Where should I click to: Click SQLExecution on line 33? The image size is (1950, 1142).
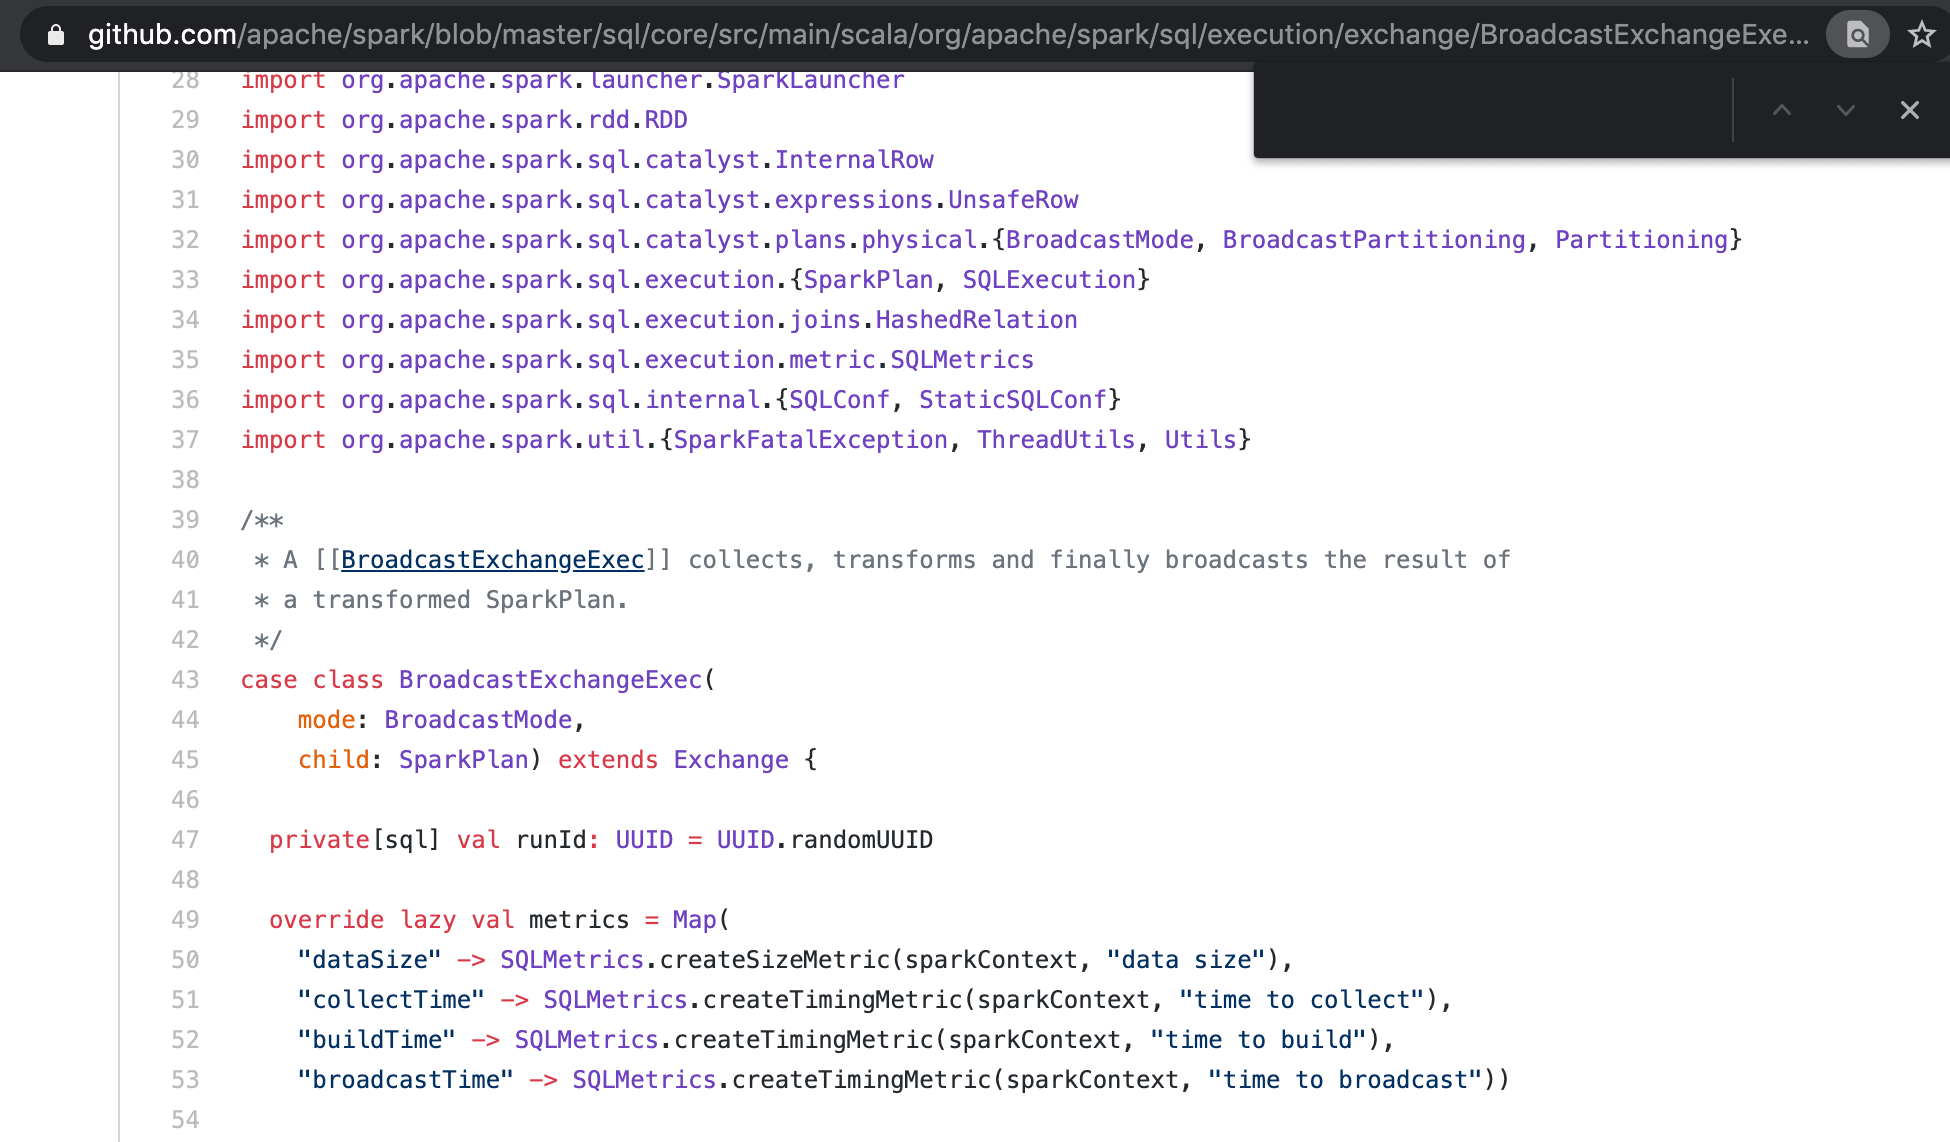tap(1049, 280)
